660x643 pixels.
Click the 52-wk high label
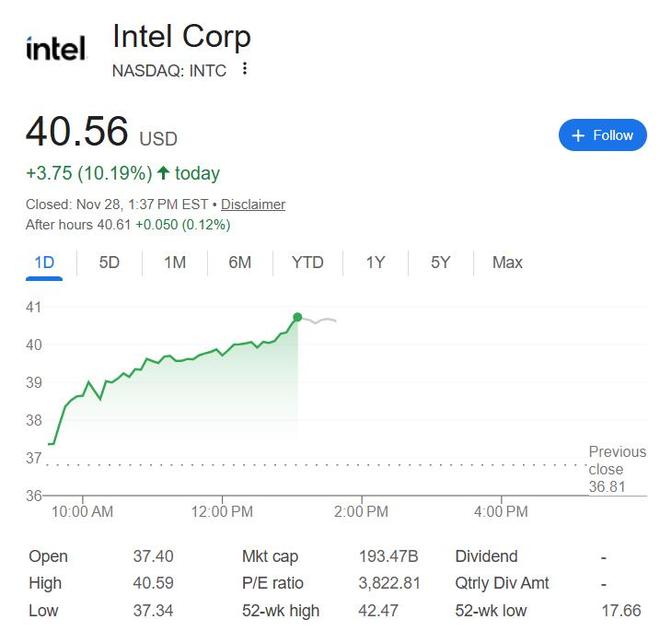point(281,610)
